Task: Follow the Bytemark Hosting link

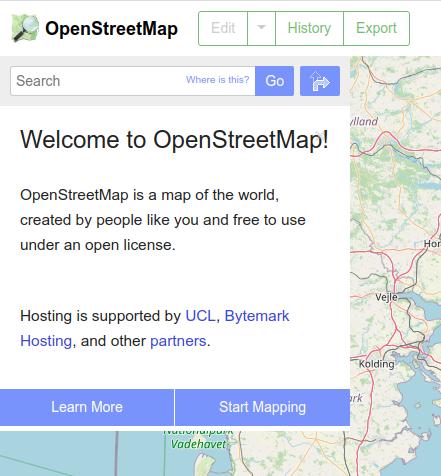Action: coord(155,328)
